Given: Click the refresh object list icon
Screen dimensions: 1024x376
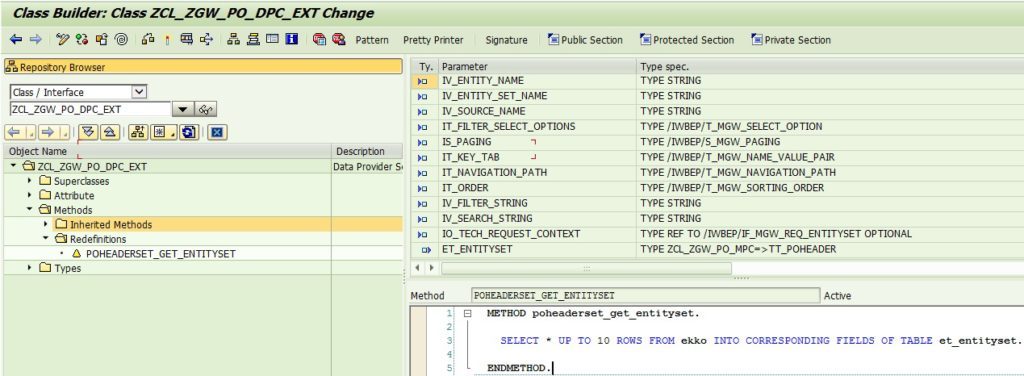Looking at the screenshot, I should (x=189, y=133).
